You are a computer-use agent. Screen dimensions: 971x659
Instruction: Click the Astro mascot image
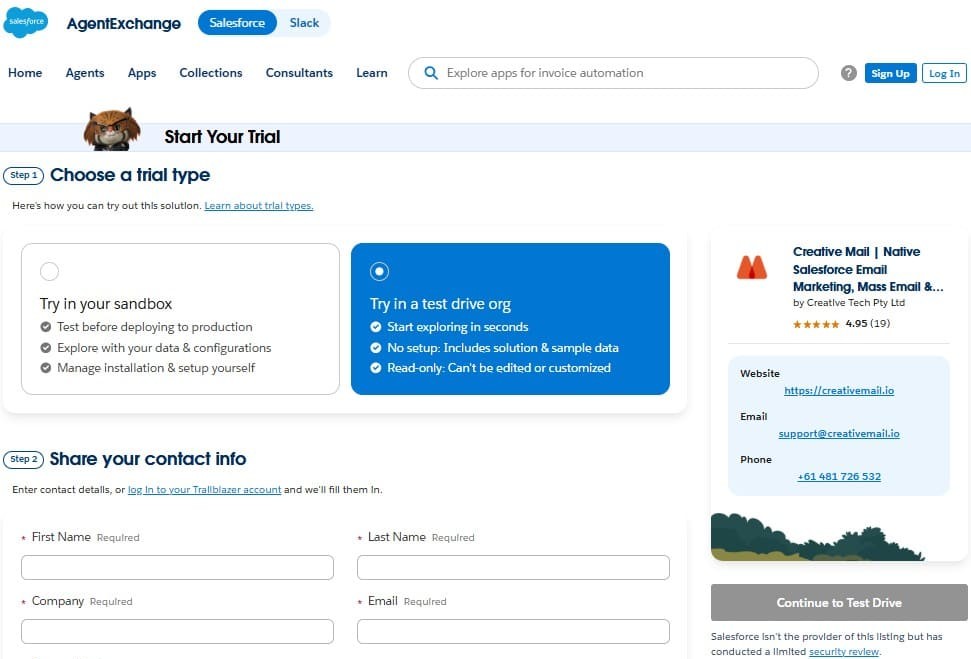point(112,129)
